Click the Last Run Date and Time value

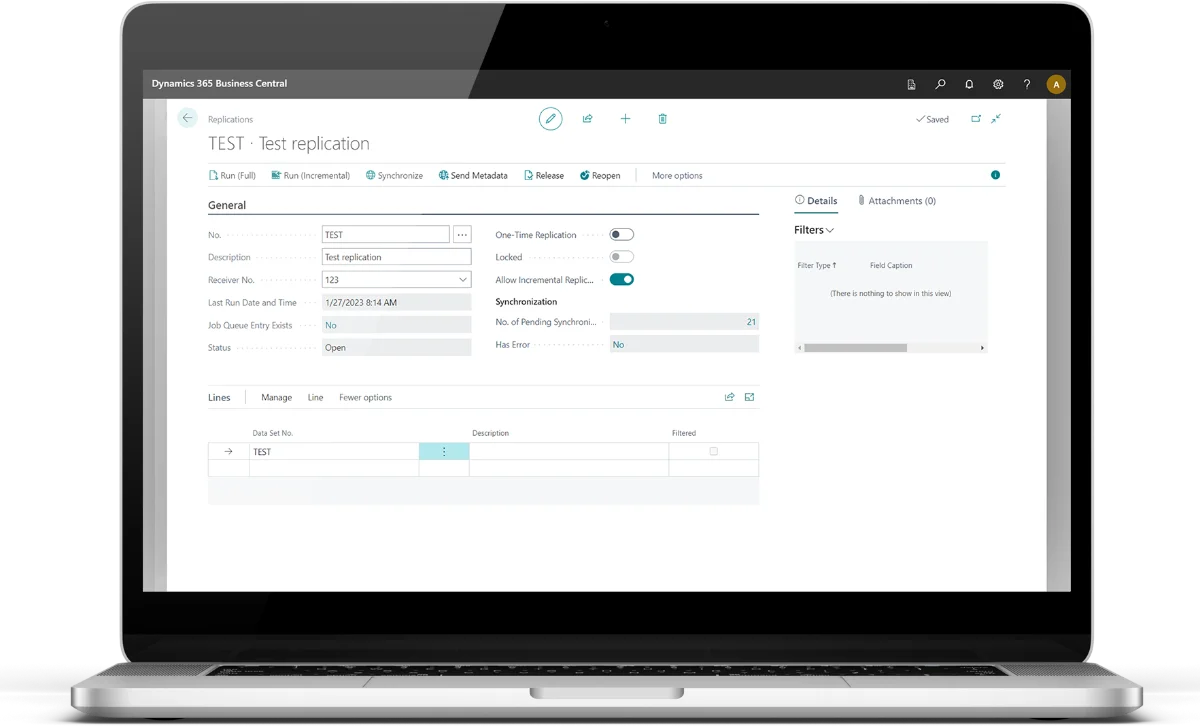click(396, 302)
